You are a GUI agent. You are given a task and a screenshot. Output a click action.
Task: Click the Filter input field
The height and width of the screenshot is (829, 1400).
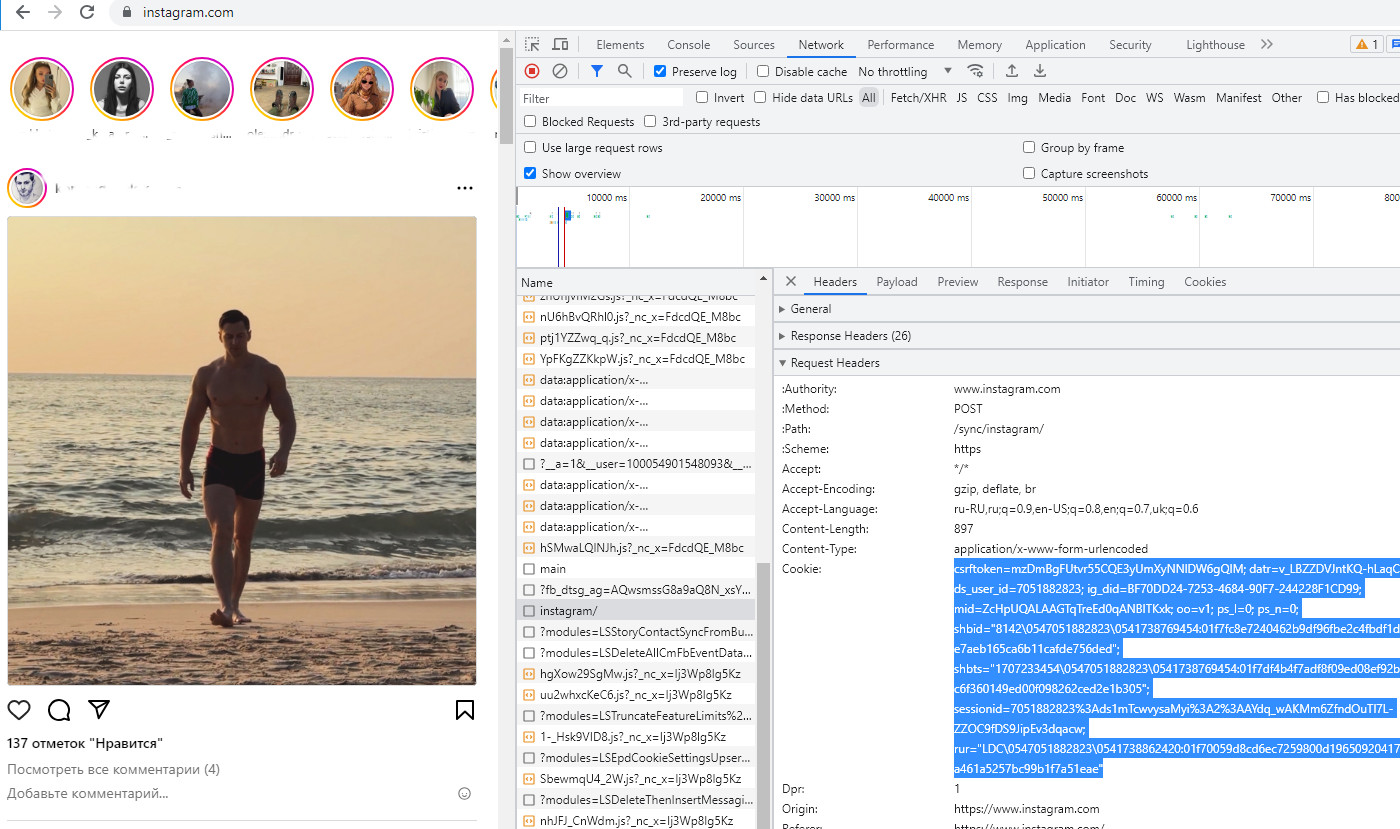[x=601, y=98]
